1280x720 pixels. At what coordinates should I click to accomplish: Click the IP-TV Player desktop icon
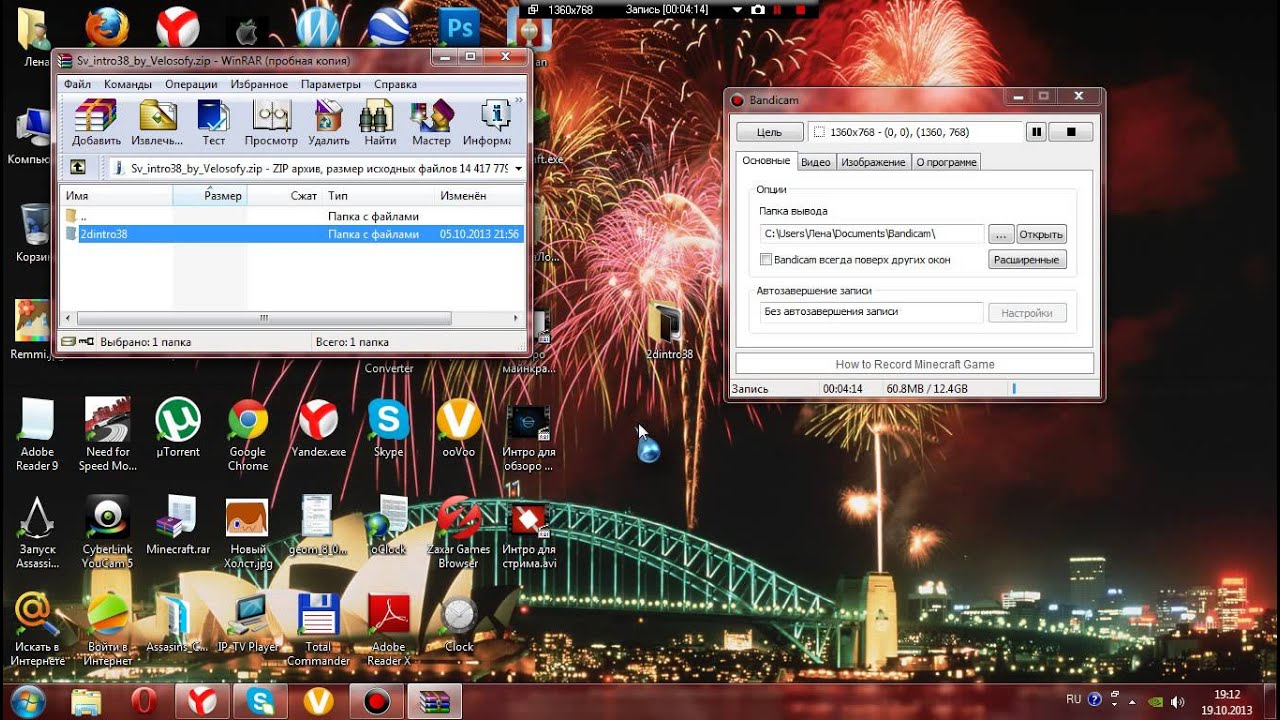pyautogui.click(x=247, y=623)
